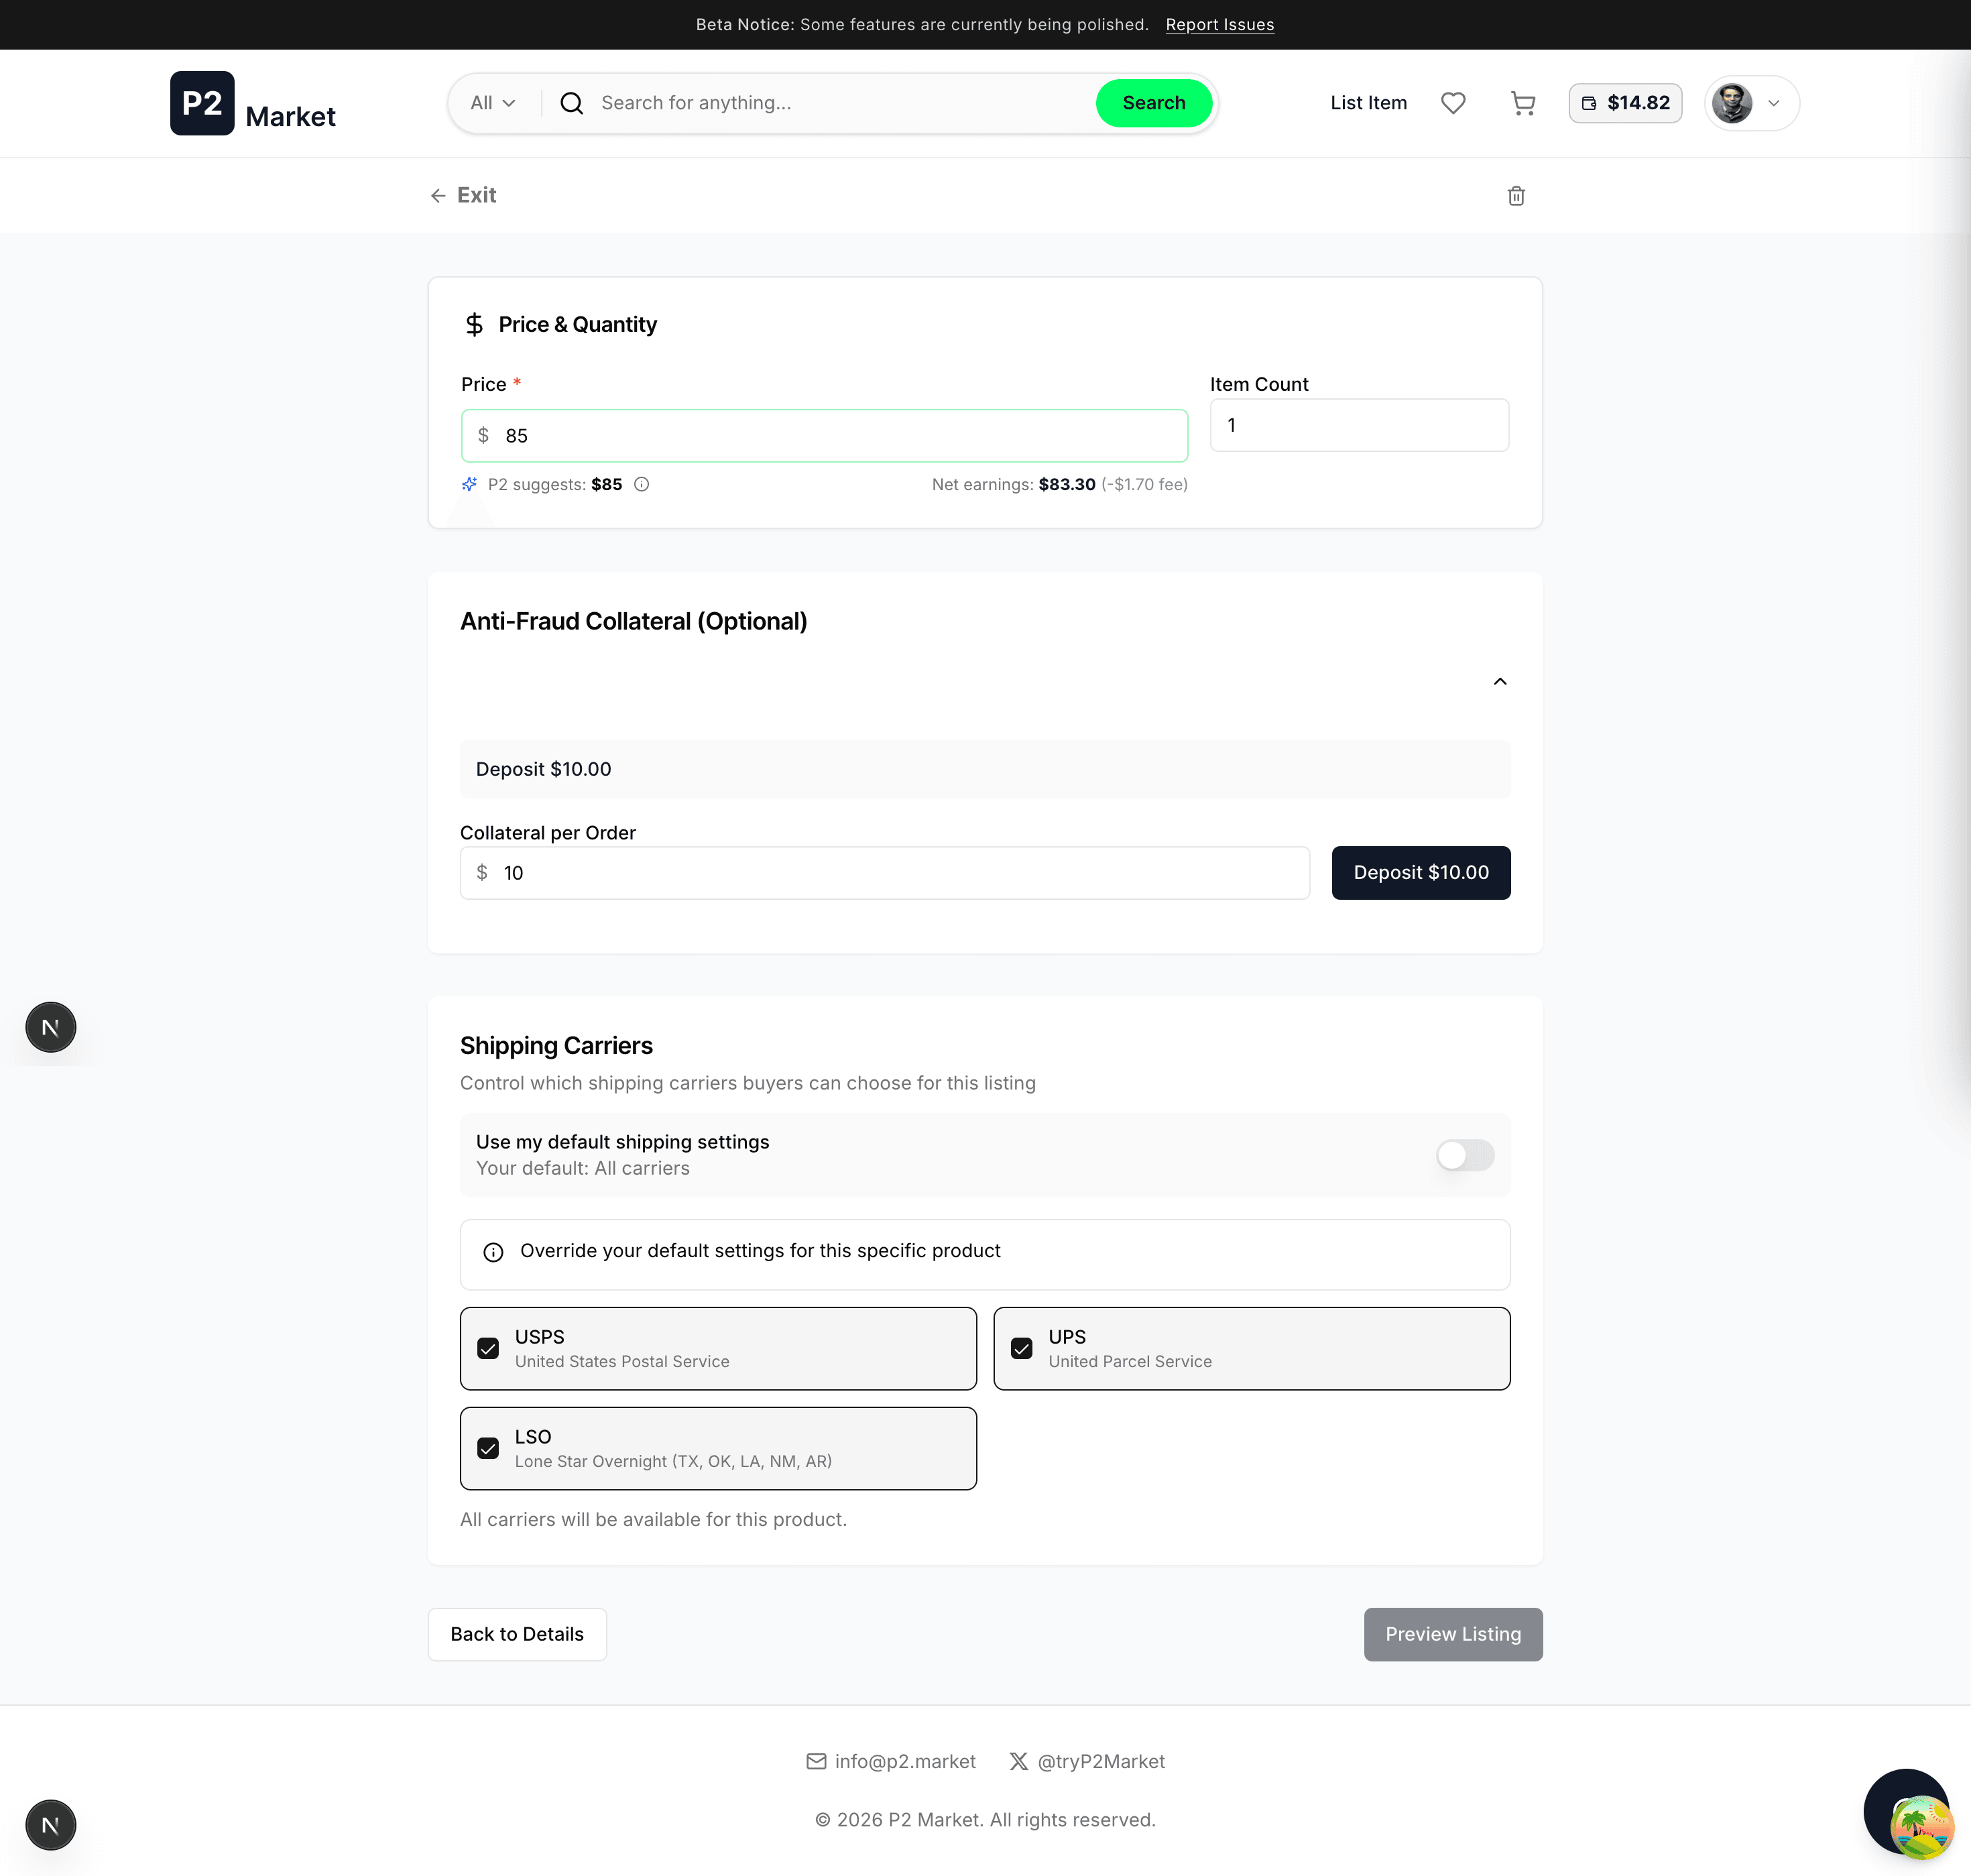Click the P2 suggests sparkle icon
Image resolution: width=1971 pixels, height=1876 pixels.
pyautogui.click(x=469, y=485)
